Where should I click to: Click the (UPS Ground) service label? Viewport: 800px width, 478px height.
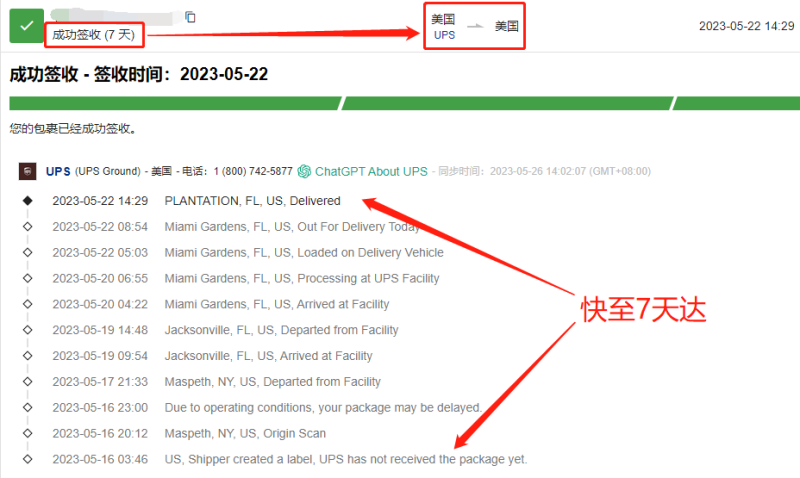108,171
